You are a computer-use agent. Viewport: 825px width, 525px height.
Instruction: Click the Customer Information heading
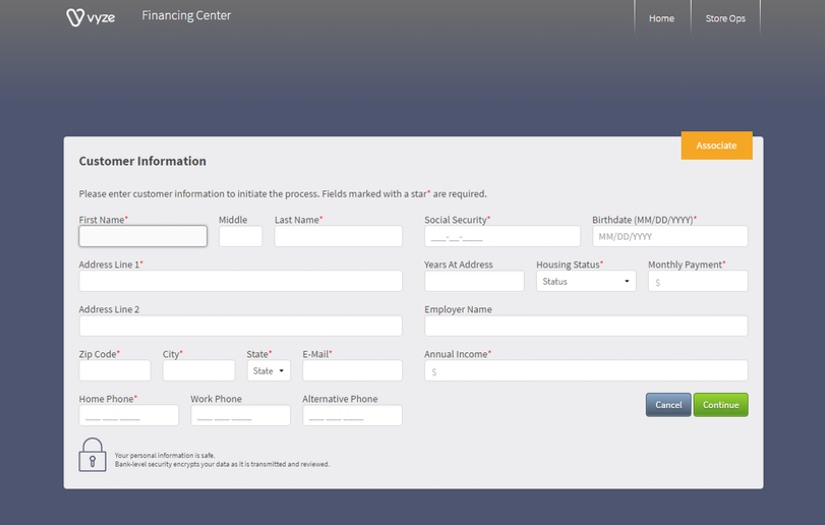pyautogui.click(x=143, y=161)
